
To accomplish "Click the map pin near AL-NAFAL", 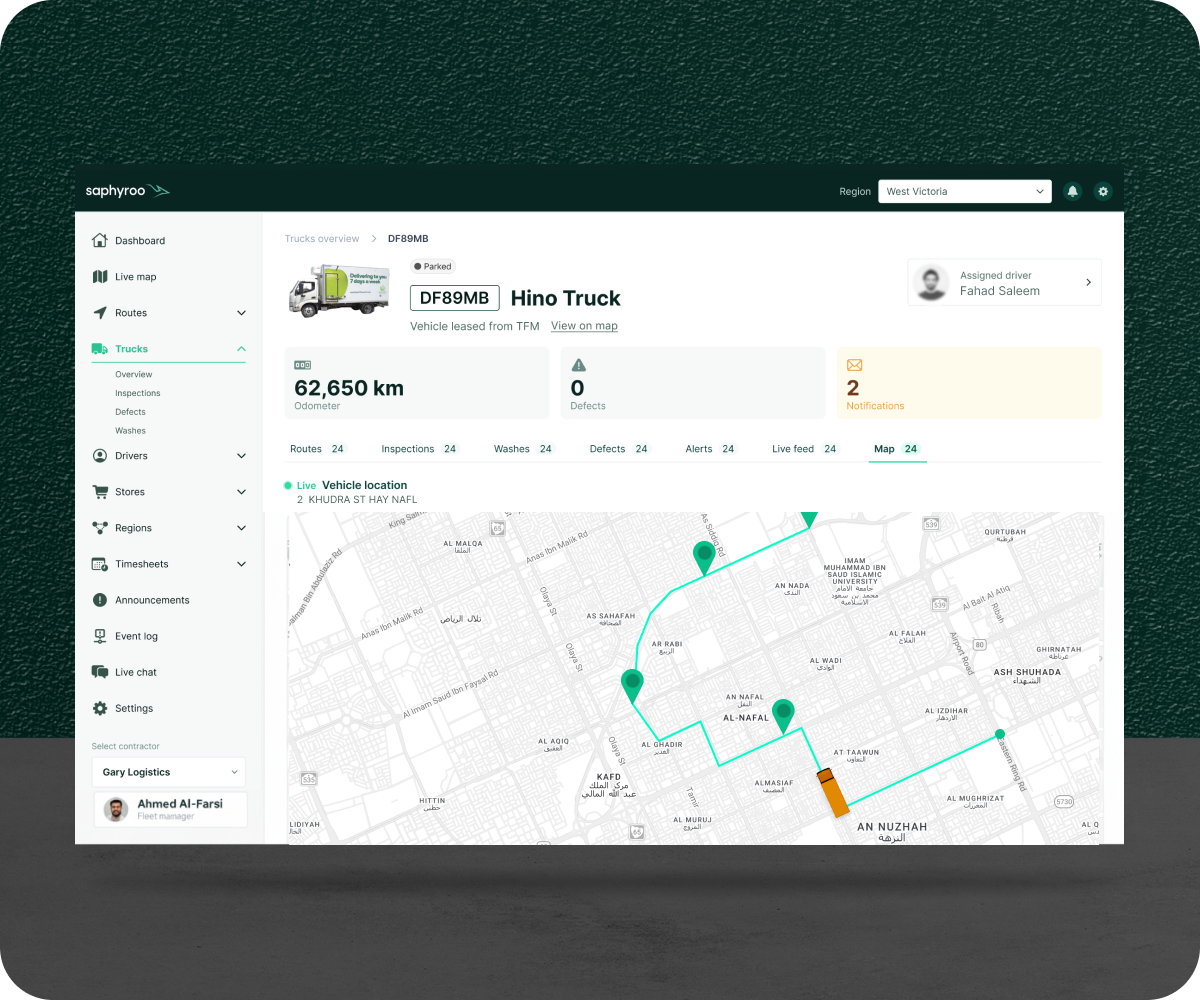I will (783, 716).
